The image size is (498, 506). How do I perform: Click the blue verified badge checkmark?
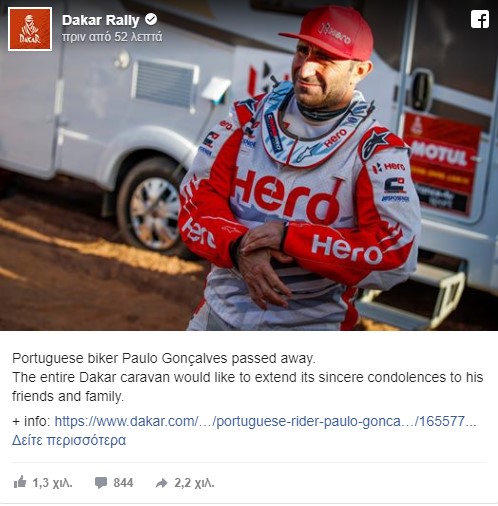pos(151,20)
